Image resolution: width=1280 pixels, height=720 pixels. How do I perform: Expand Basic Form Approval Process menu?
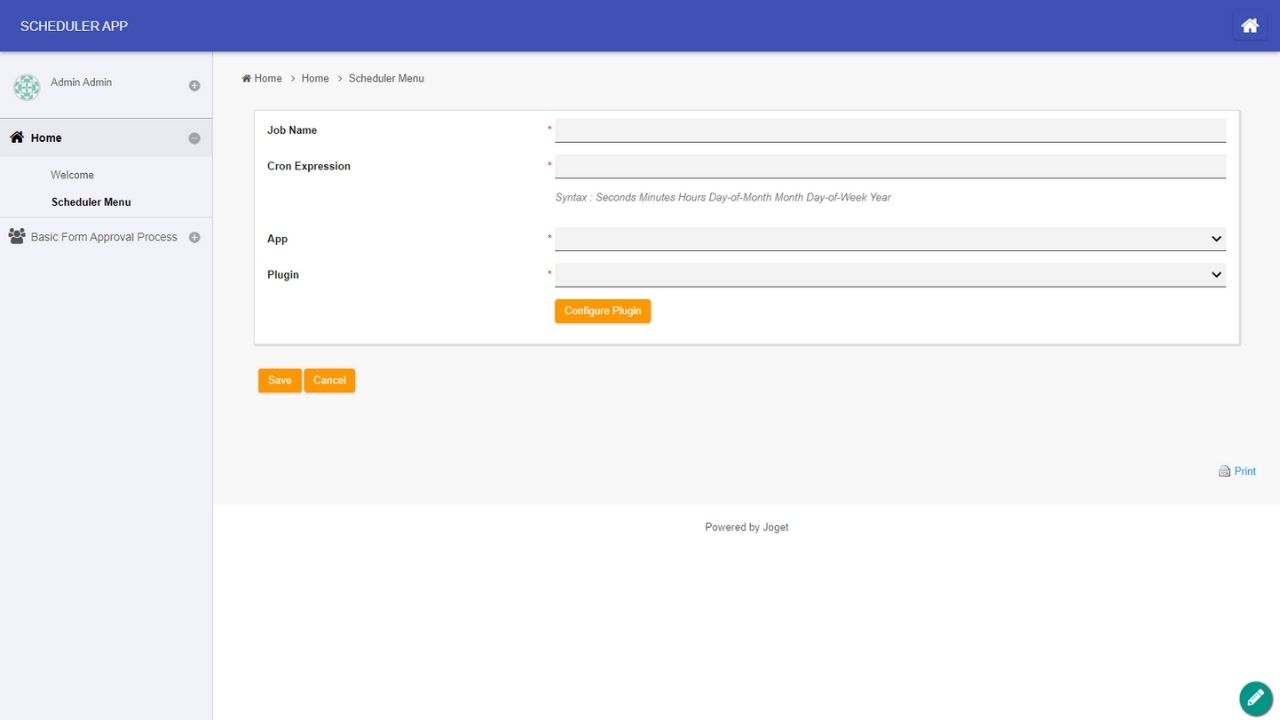point(194,237)
